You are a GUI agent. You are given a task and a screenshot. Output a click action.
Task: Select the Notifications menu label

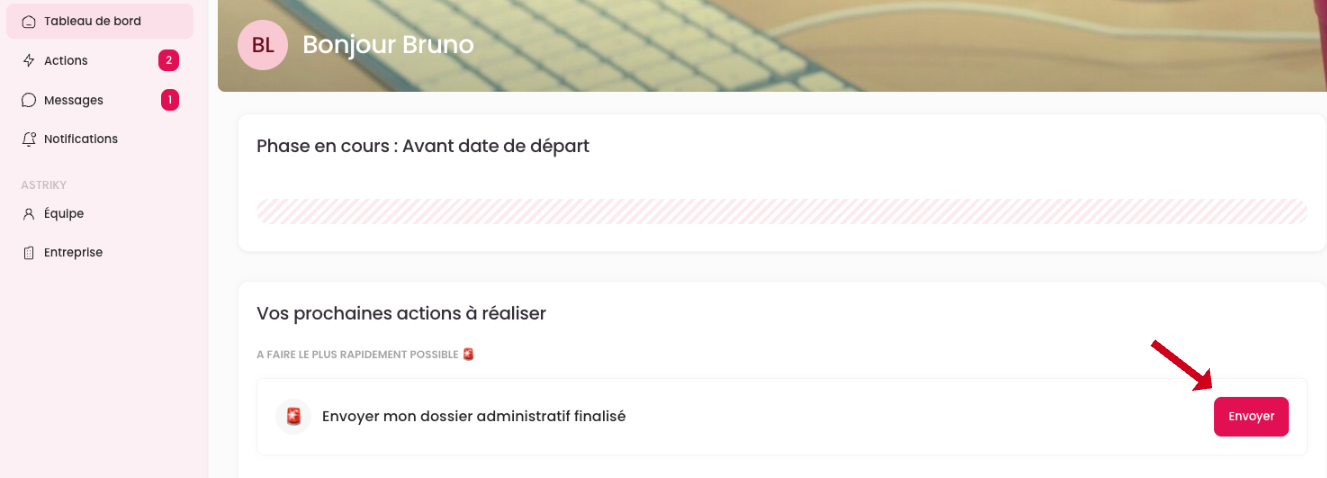[81, 139]
